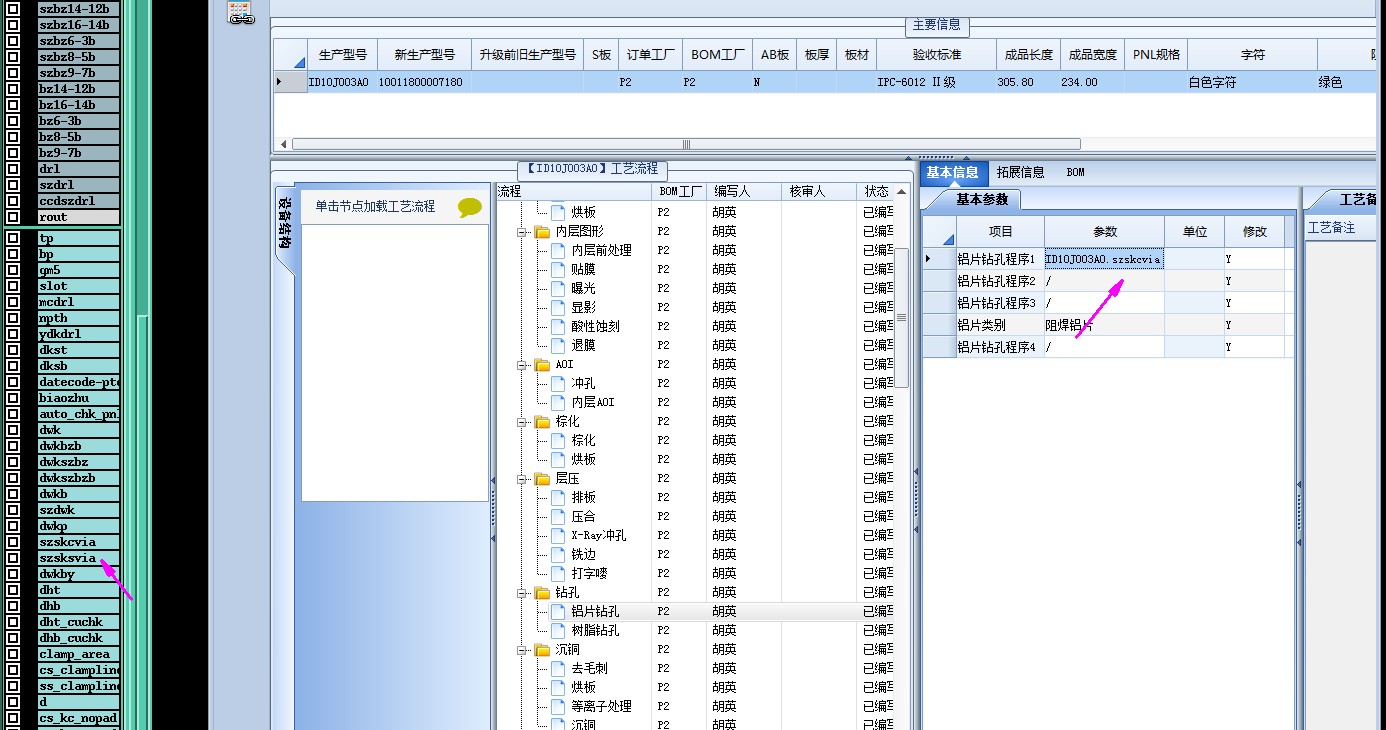Click the 成品长度 column header
The image size is (1386, 730).
[1028, 55]
